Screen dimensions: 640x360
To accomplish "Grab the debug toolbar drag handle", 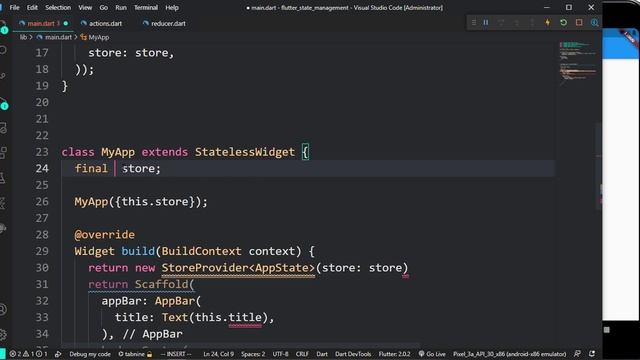I will 473,22.
